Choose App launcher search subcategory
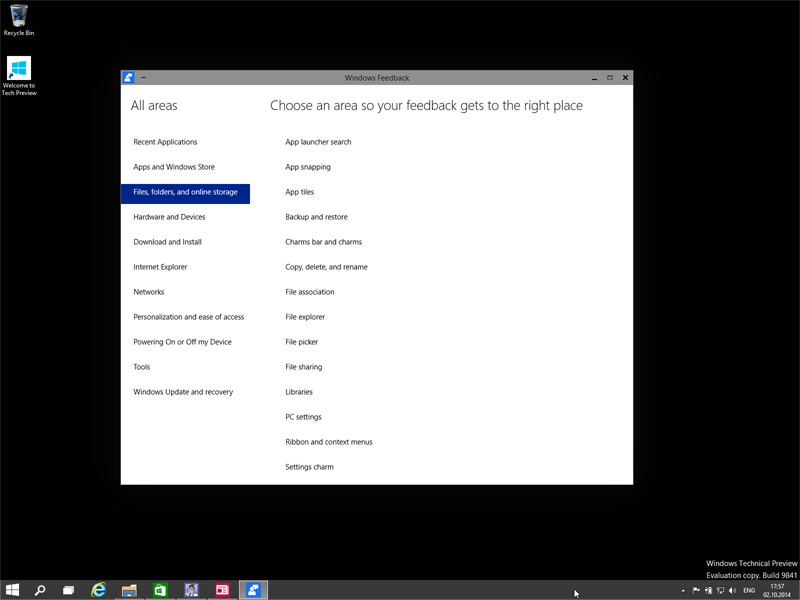This screenshot has height=600, width=800. [318, 142]
